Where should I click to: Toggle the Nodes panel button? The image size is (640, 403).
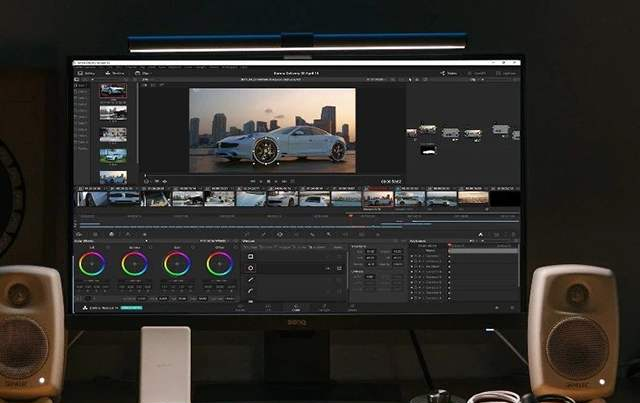(x=449, y=73)
